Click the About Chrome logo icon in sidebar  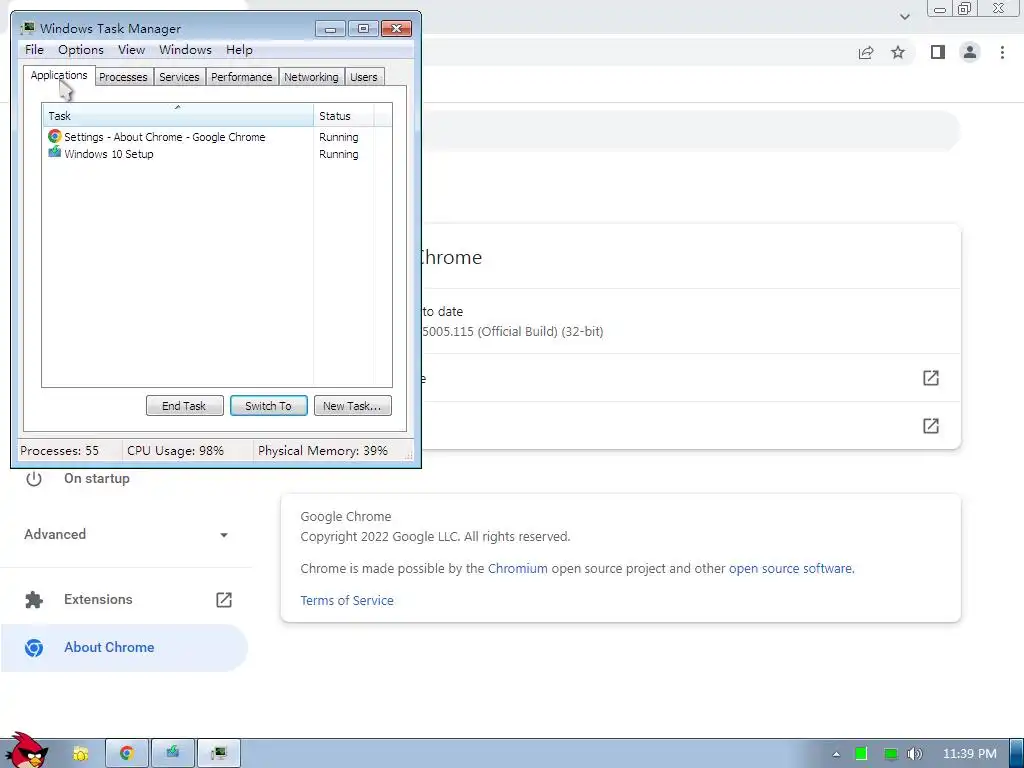(x=33, y=648)
